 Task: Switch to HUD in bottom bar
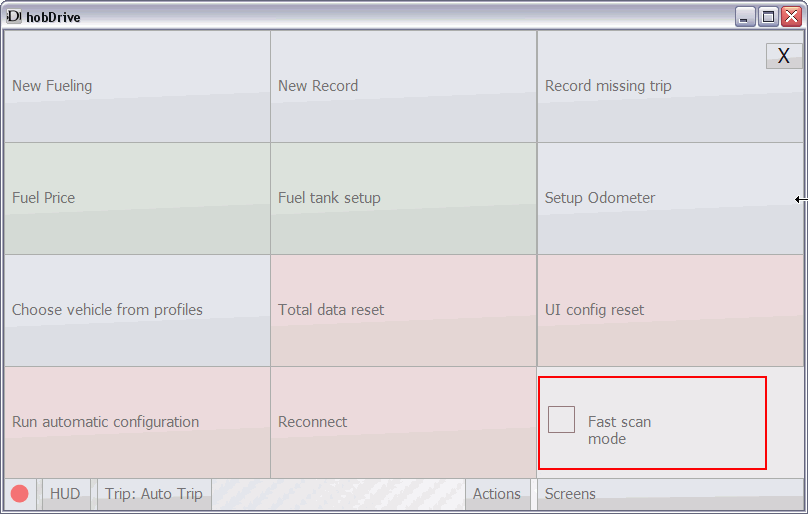pos(65,494)
